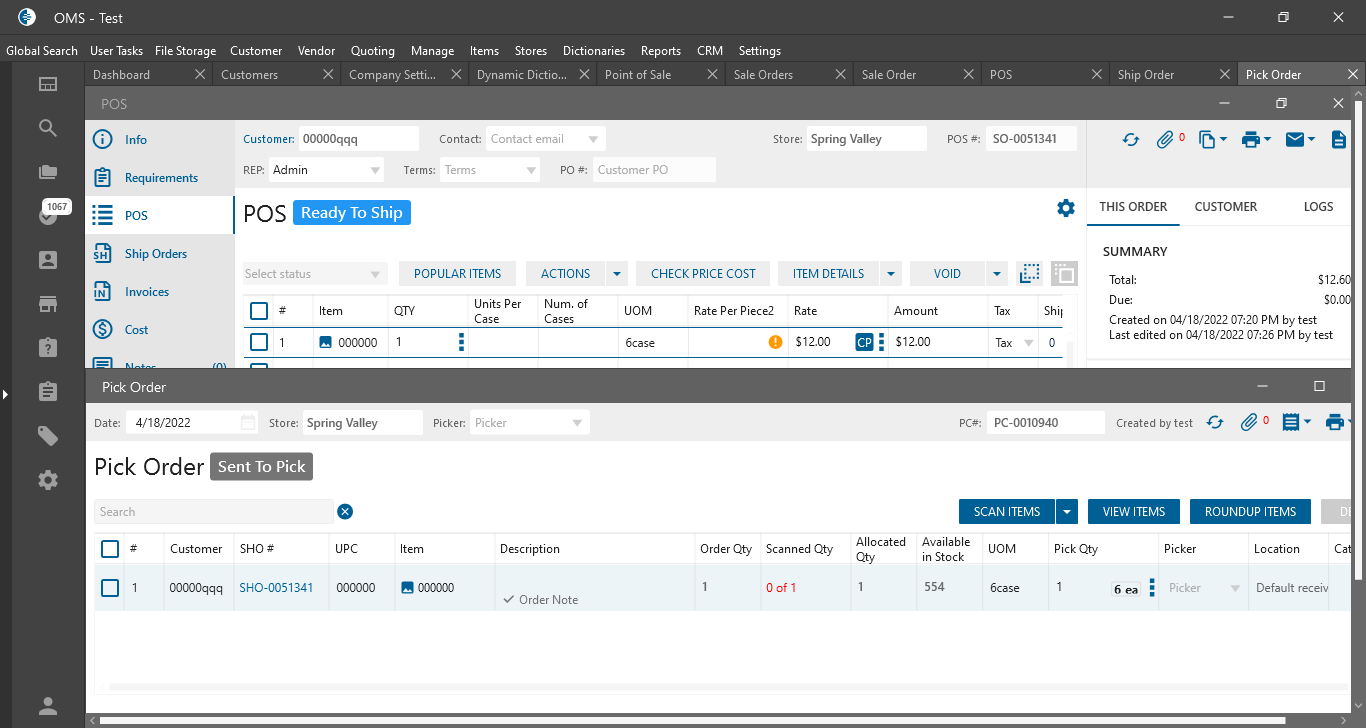The height and width of the screenshot is (728, 1366).
Task: Click the copy documents icon in POS toolbar
Action: tap(1207, 140)
